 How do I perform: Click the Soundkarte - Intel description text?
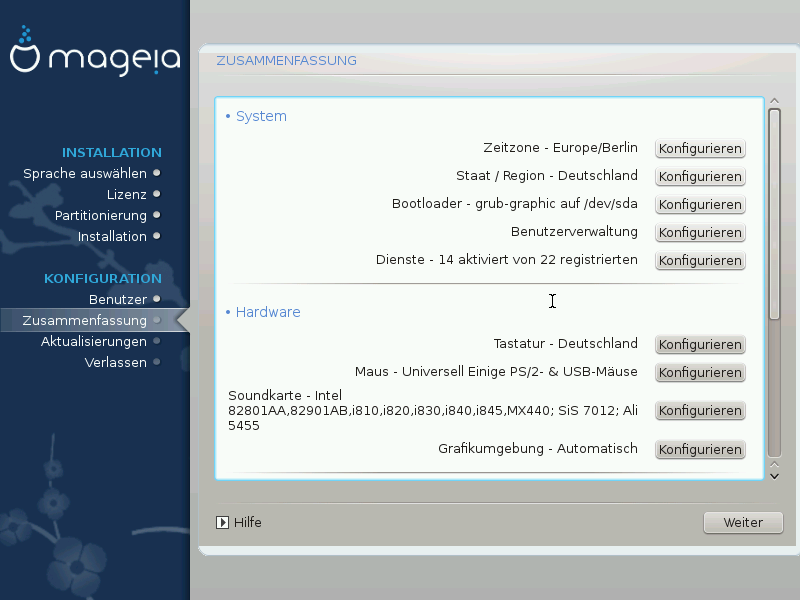pyautogui.click(x=433, y=410)
